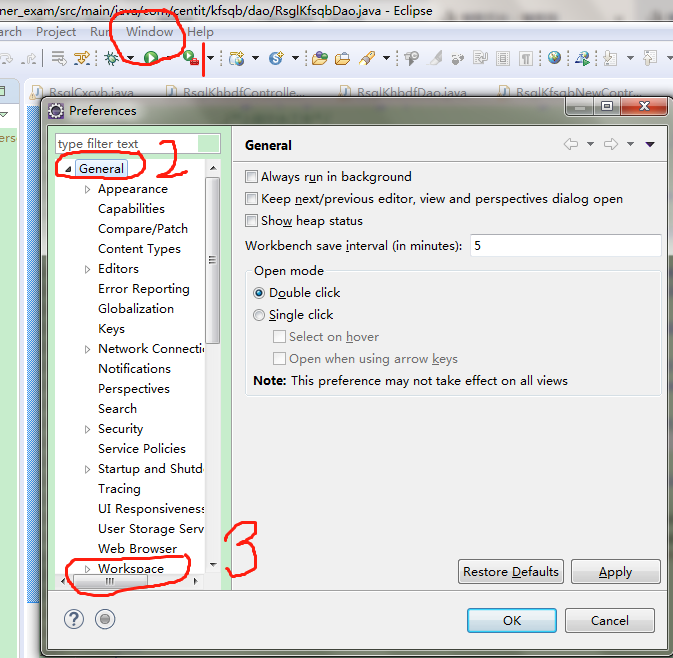Open the Preferences view menu triangle
The image size is (673, 658).
650,144
